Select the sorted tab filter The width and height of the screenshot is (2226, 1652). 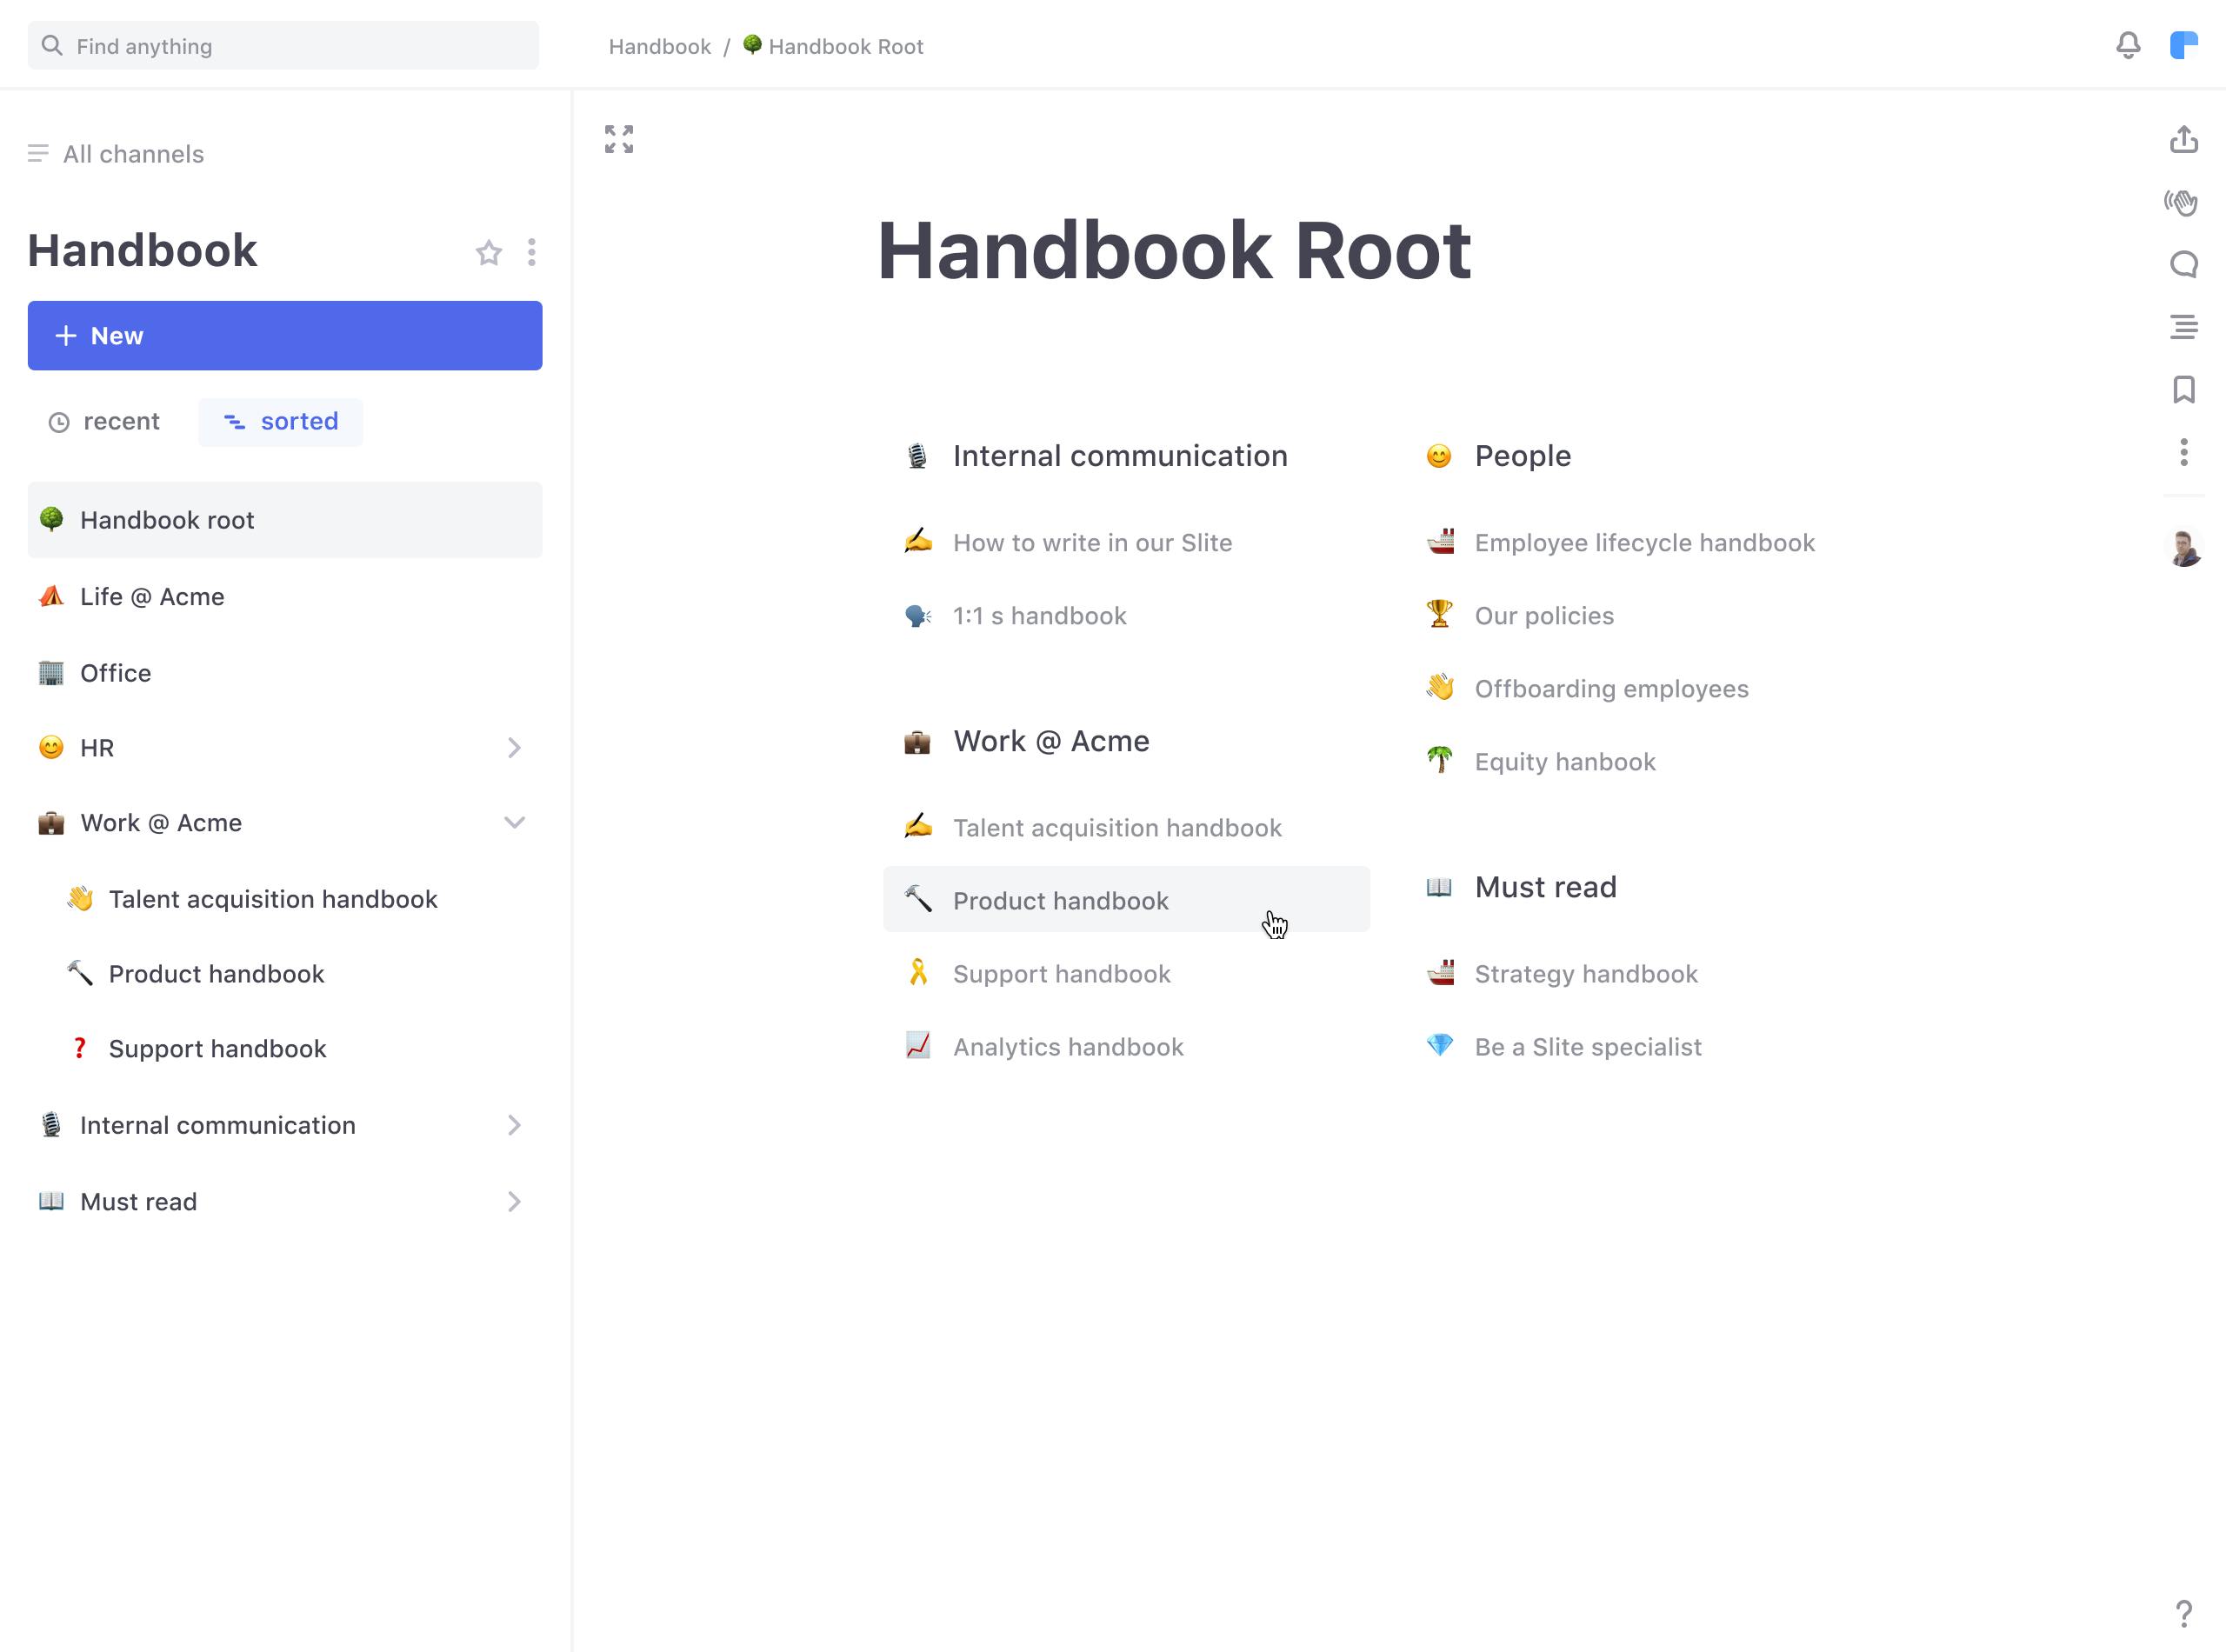point(281,420)
